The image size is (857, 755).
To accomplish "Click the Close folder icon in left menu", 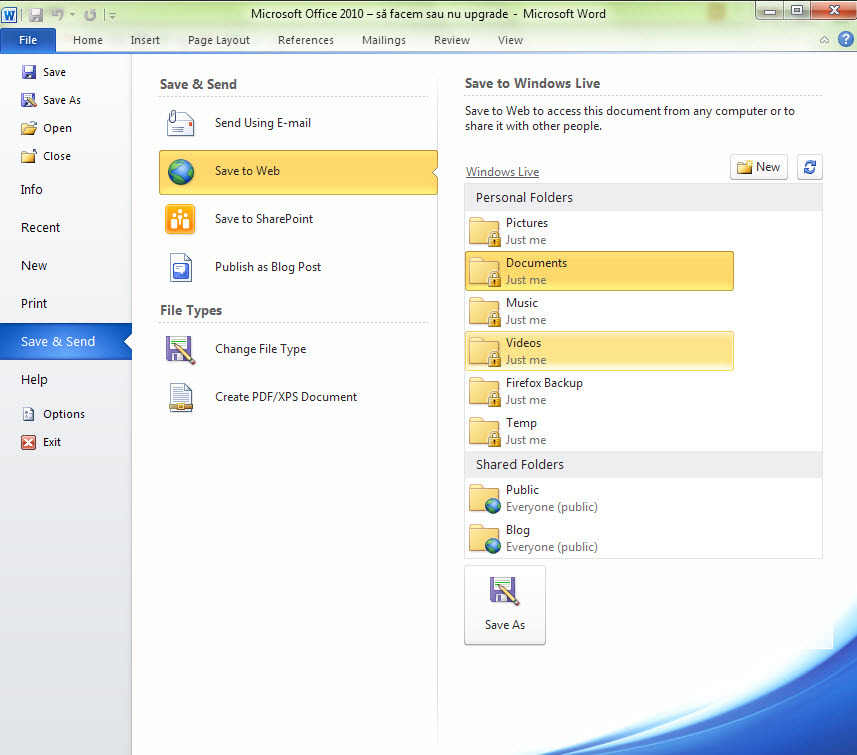I will 28,156.
